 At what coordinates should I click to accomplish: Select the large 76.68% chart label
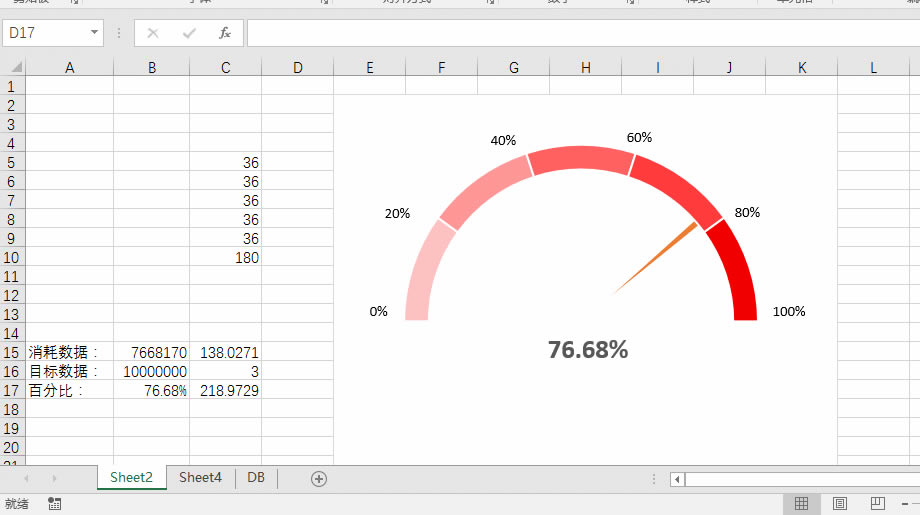(588, 350)
